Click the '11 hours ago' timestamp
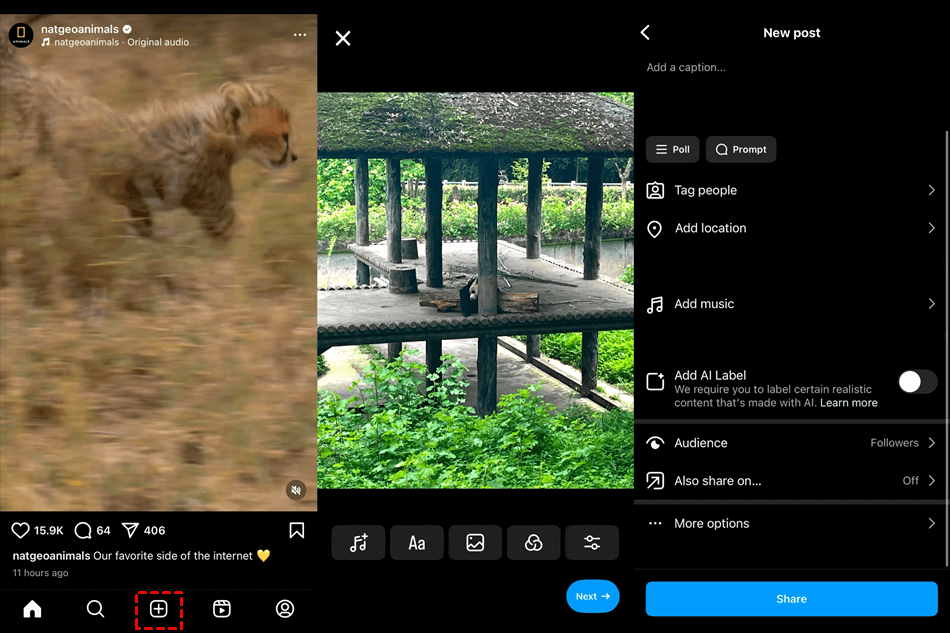This screenshot has height=633, width=950. tap(41, 573)
